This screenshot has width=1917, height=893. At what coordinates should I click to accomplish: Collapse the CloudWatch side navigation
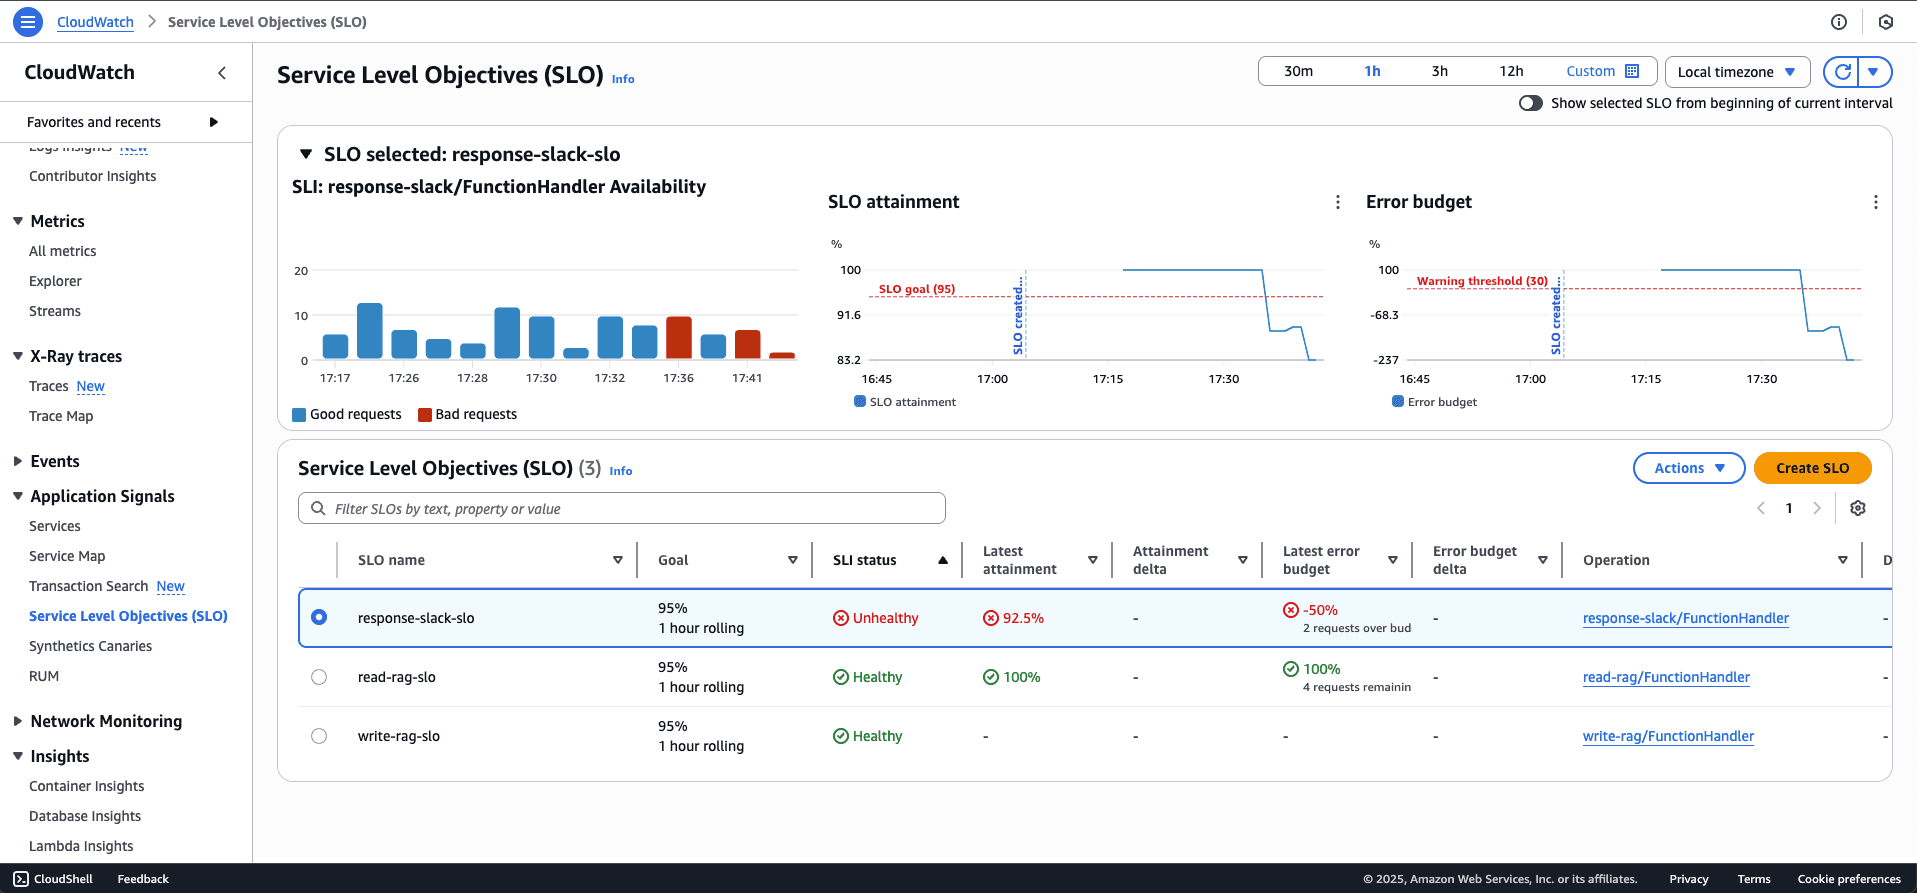[x=222, y=72]
